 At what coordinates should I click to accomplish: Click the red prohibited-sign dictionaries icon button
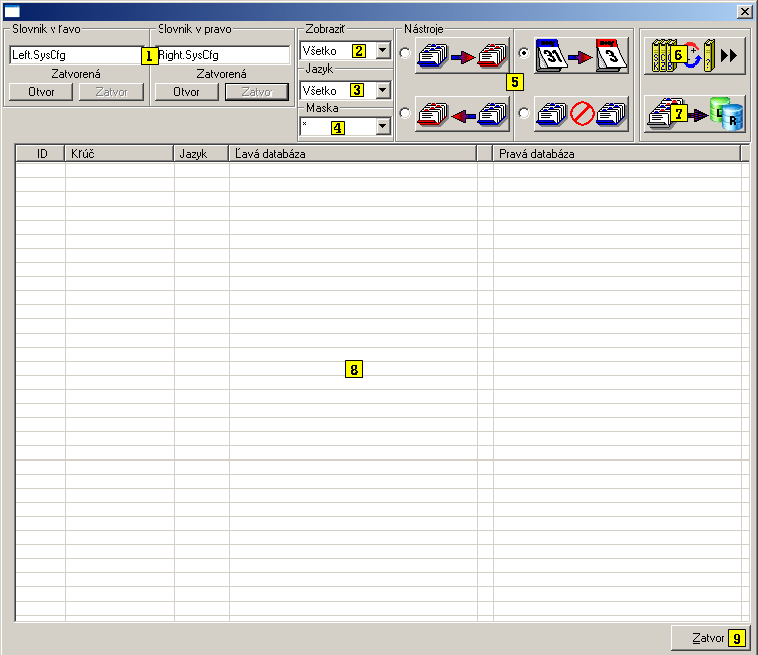[x=580, y=113]
